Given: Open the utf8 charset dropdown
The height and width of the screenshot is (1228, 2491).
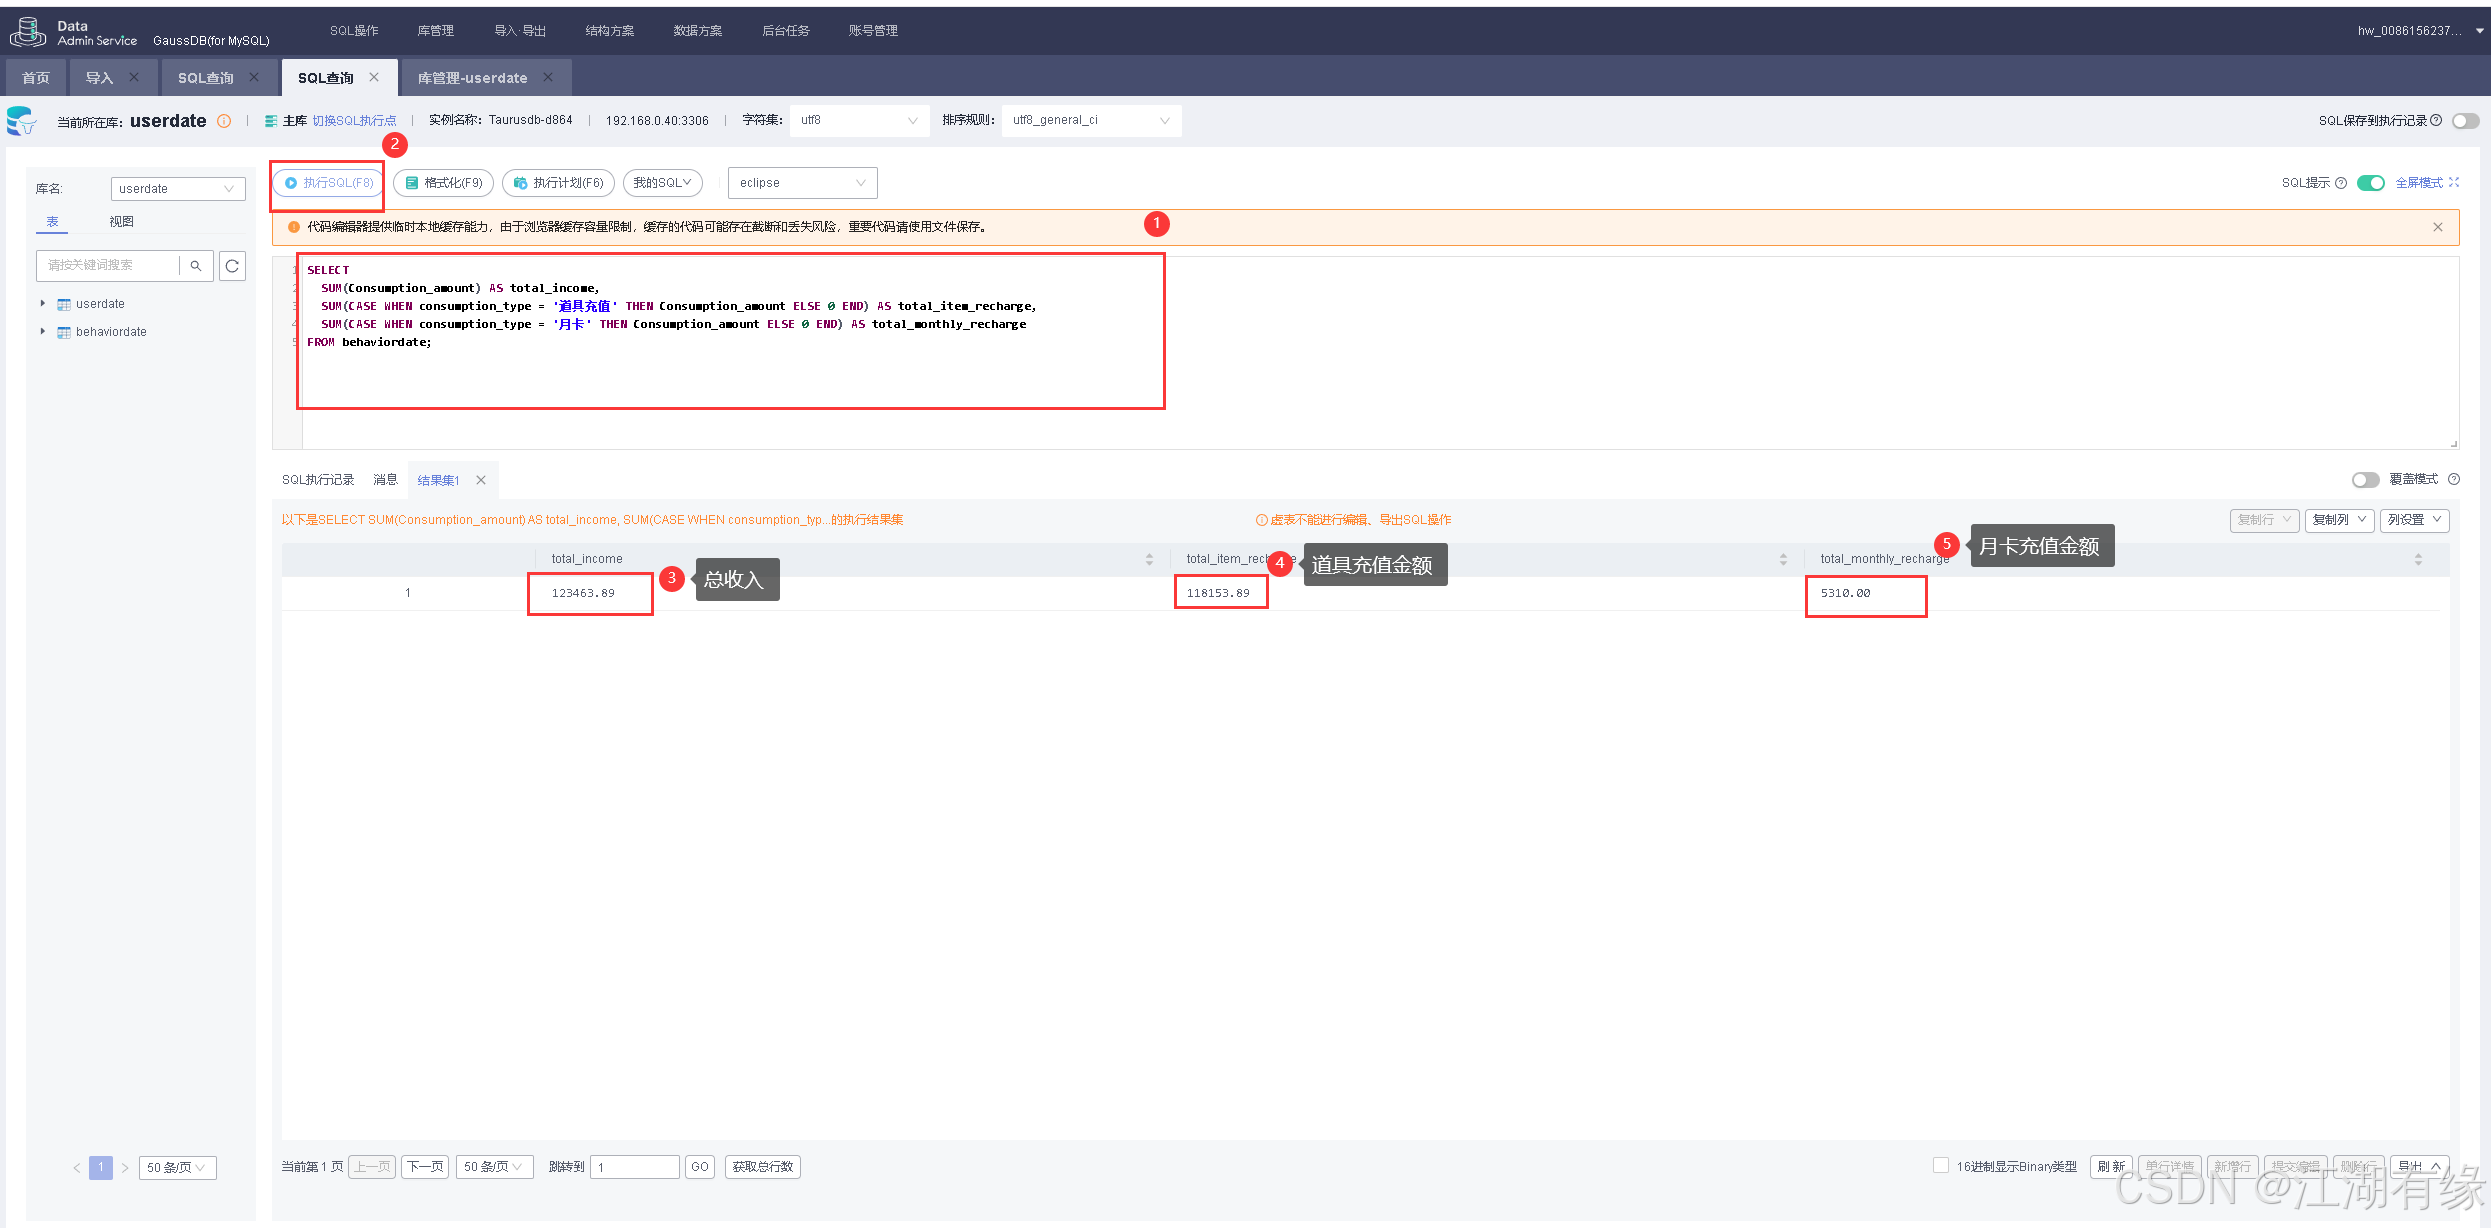Looking at the screenshot, I should [x=859, y=121].
